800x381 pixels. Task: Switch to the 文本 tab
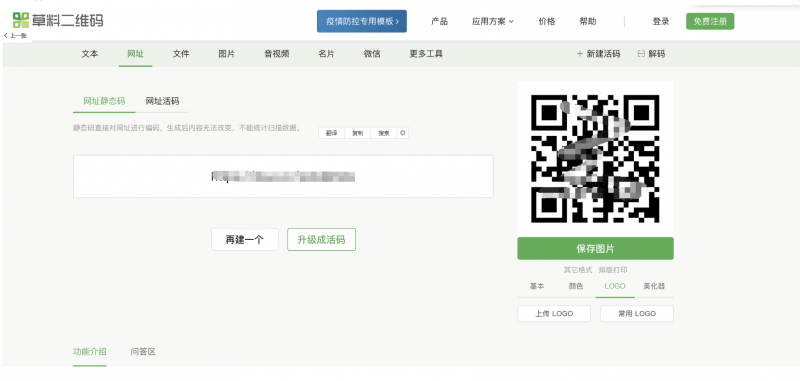point(90,54)
